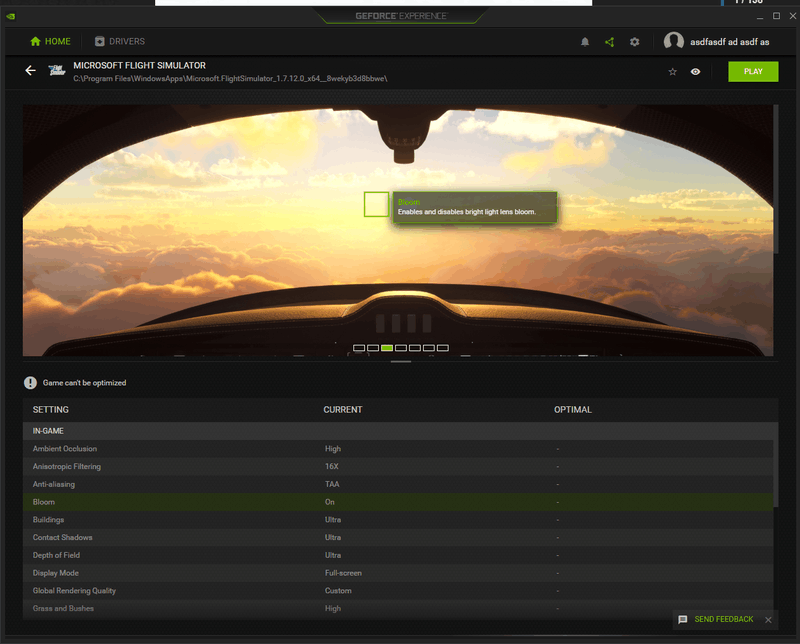Select the highlighted third carousel indicator

[x=387, y=348]
